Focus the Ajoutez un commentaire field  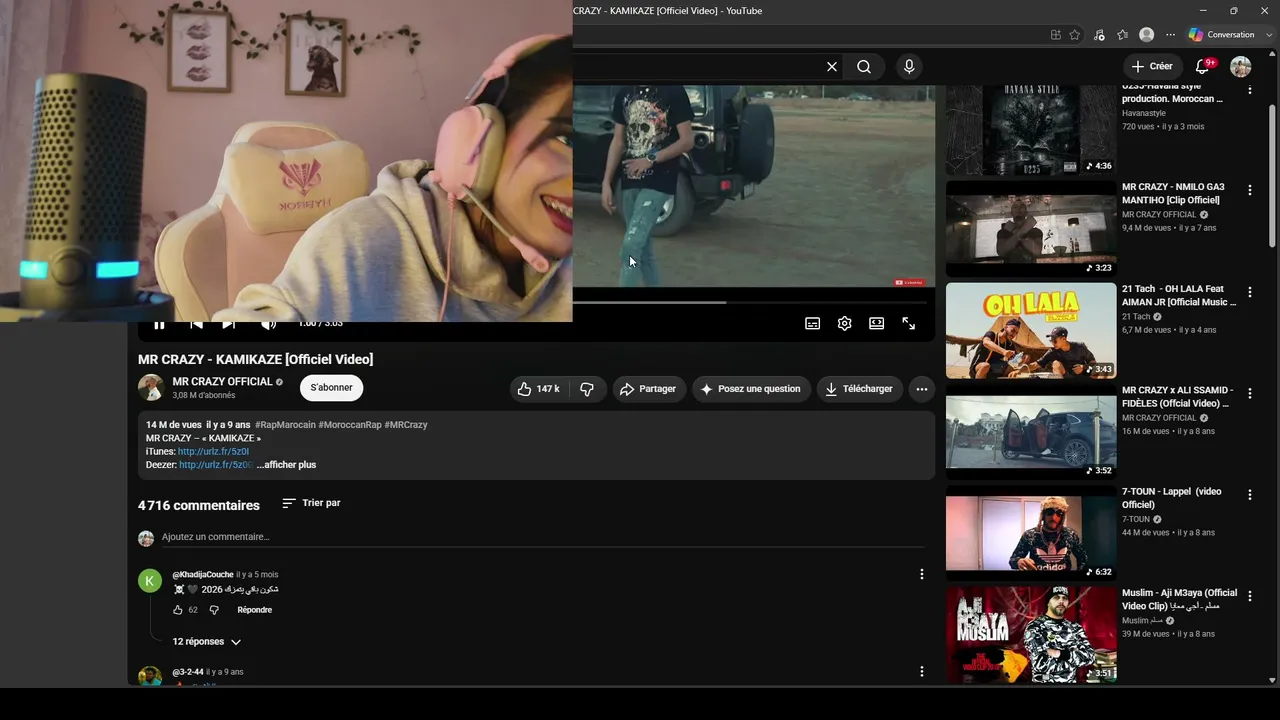coord(543,537)
